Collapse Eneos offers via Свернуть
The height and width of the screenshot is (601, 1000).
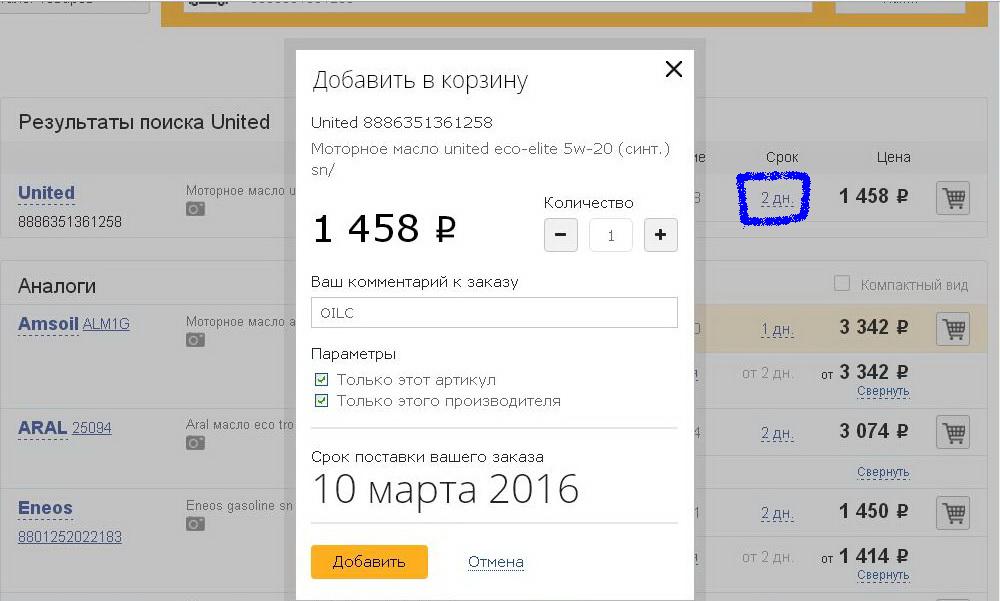[883, 575]
